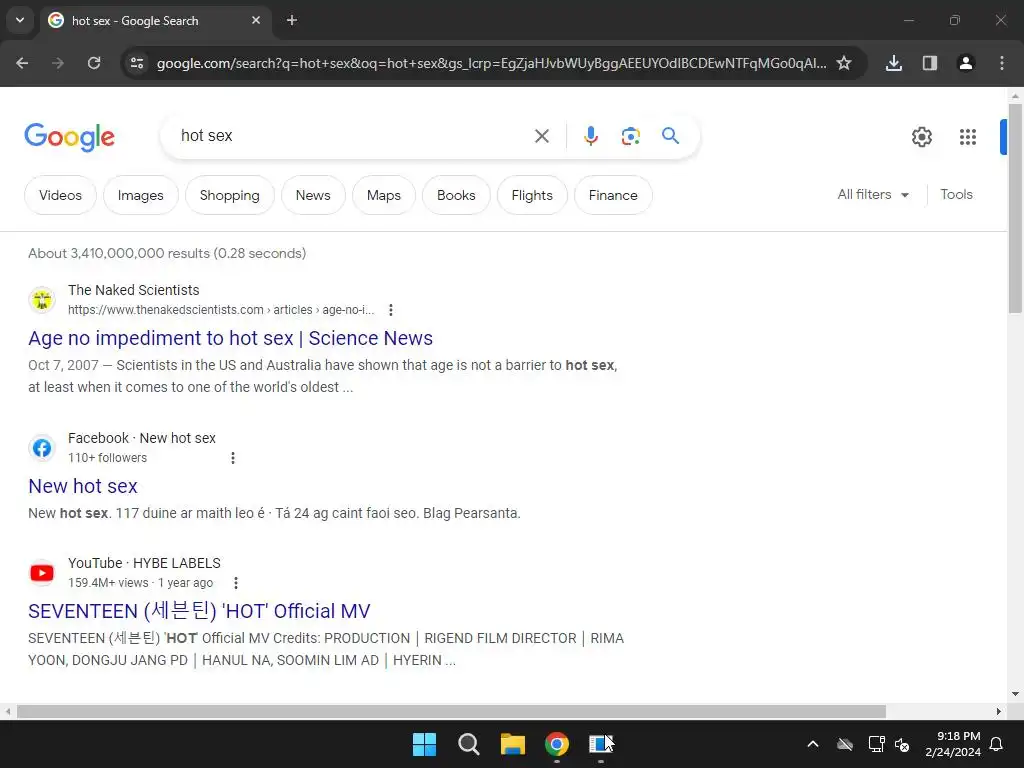Viewport: 1024px width, 768px height.
Task: Switch to the Maps filter
Action: click(x=383, y=195)
